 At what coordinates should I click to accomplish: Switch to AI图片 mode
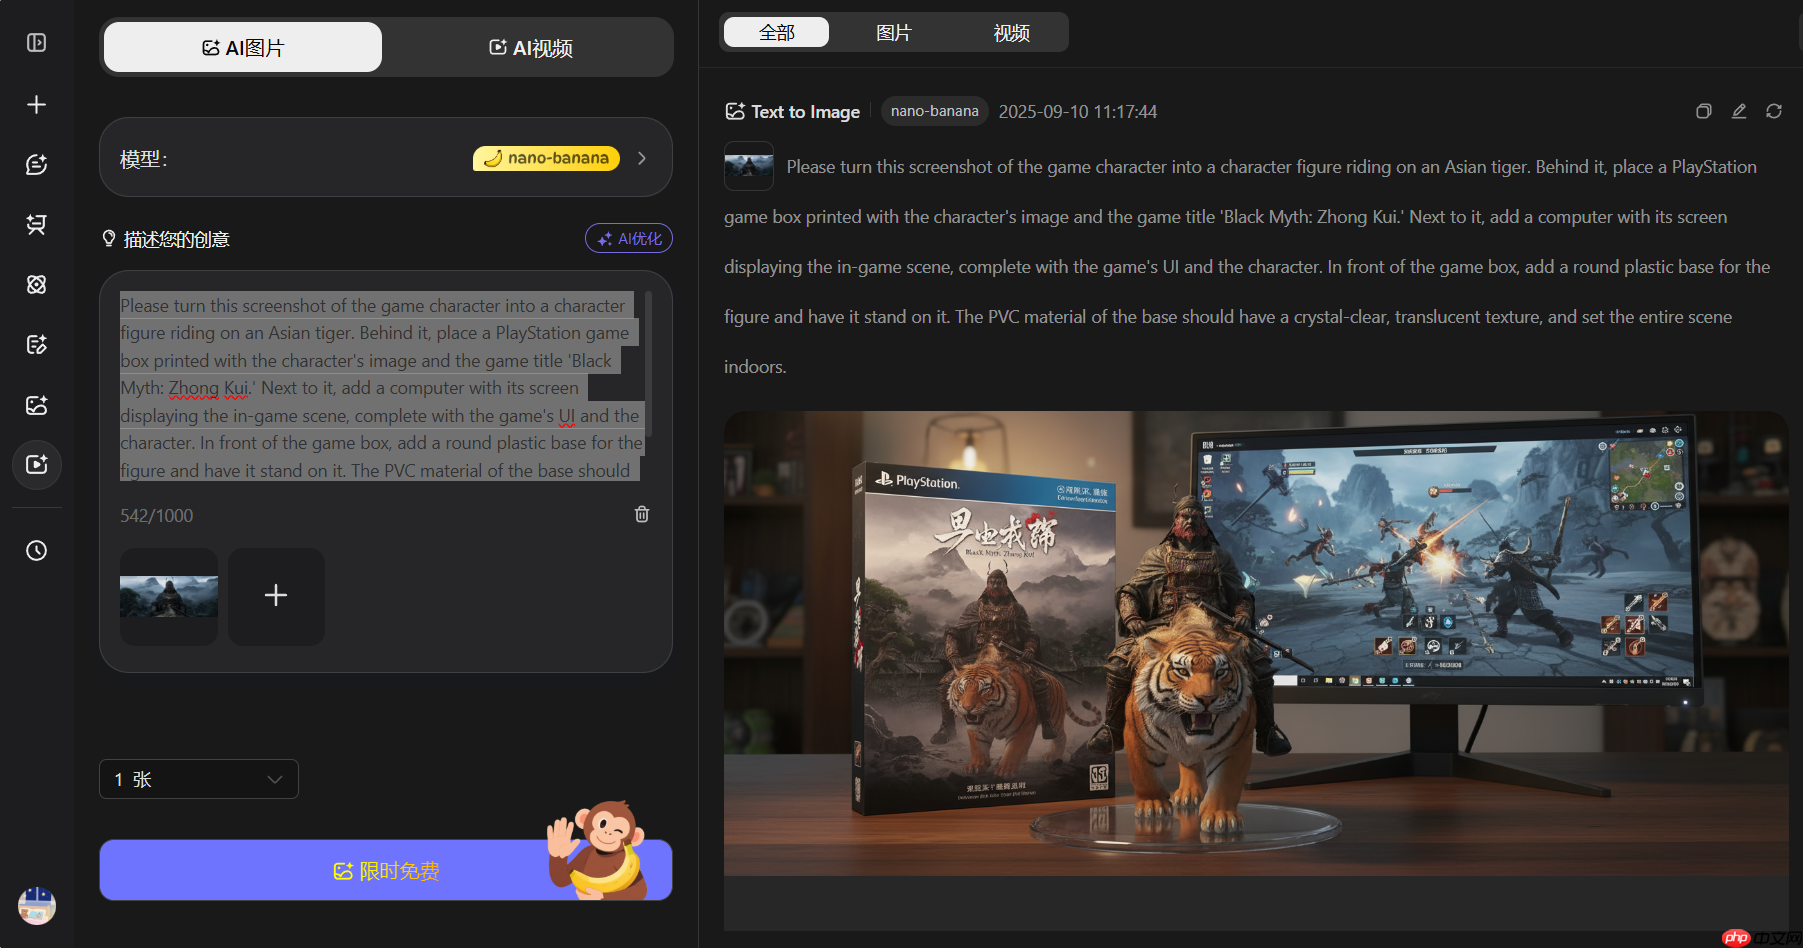point(243,48)
